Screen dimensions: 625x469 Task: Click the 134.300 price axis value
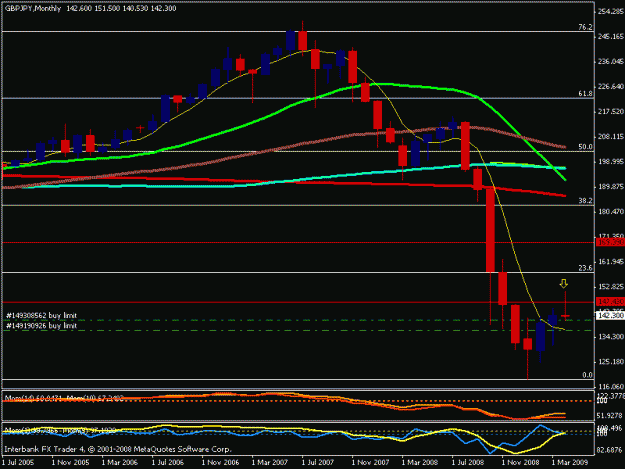click(x=610, y=337)
